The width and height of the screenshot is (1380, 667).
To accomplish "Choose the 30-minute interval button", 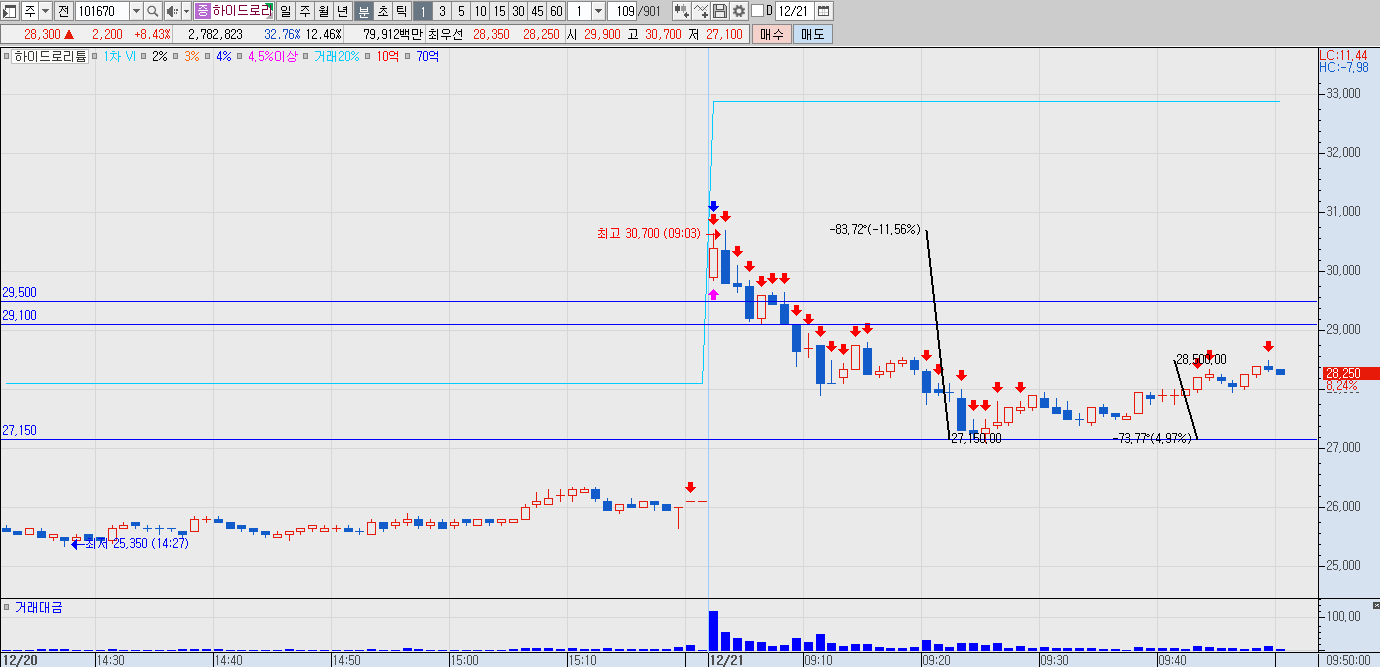I will [x=518, y=11].
